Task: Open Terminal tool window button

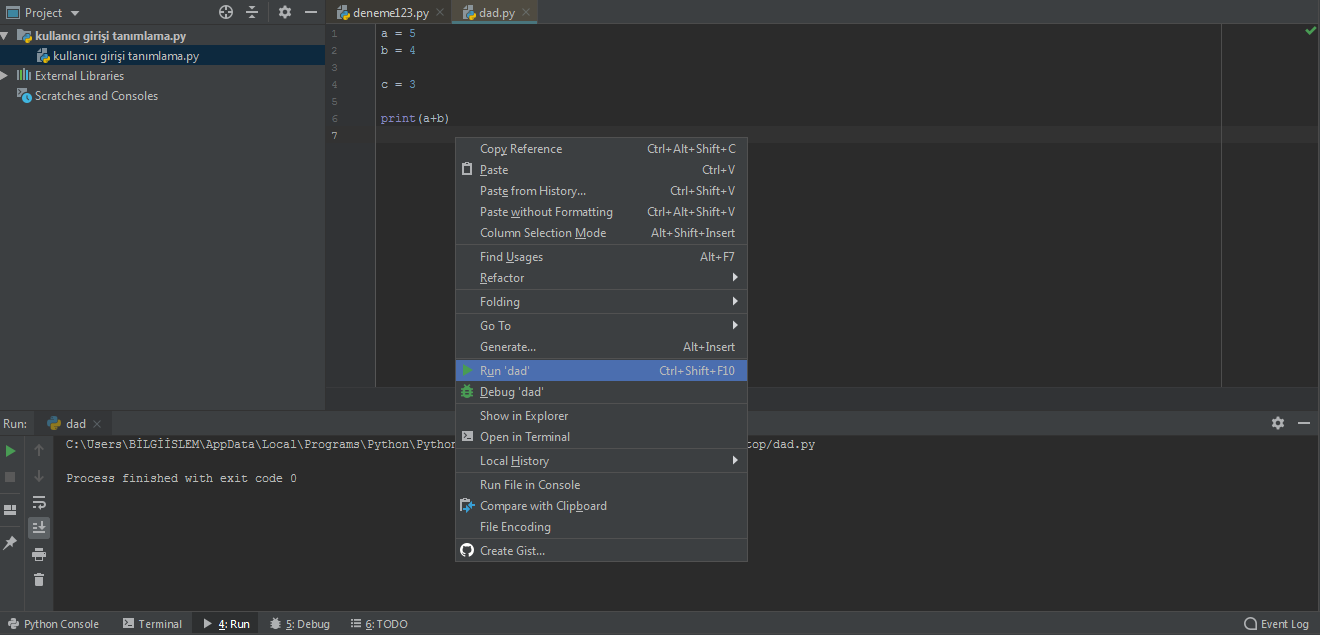Action: [x=152, y=624]
